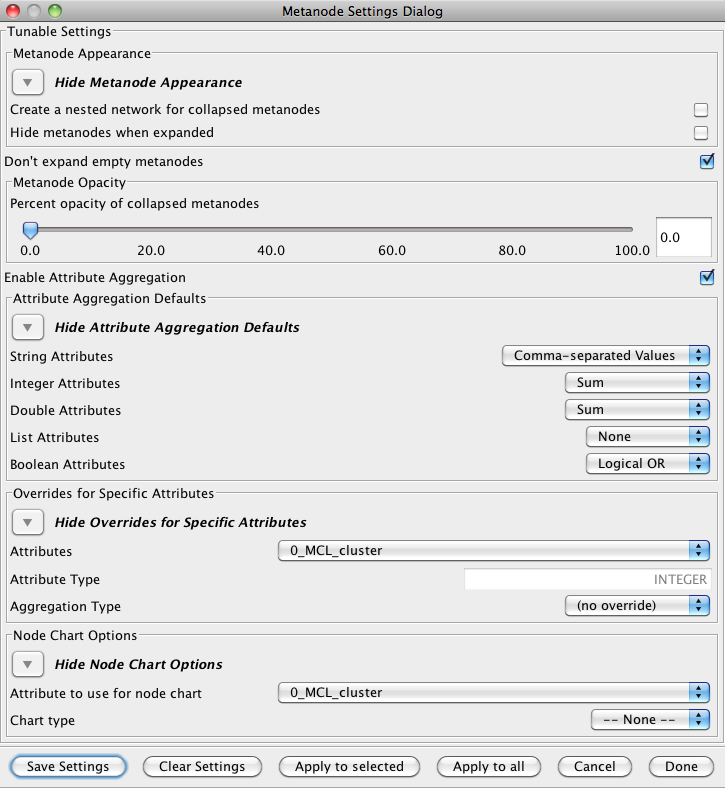Viewport: 725px width, 789px height.
Task: Open Double Attributes Sum dropdown
Action: [636, 410]
